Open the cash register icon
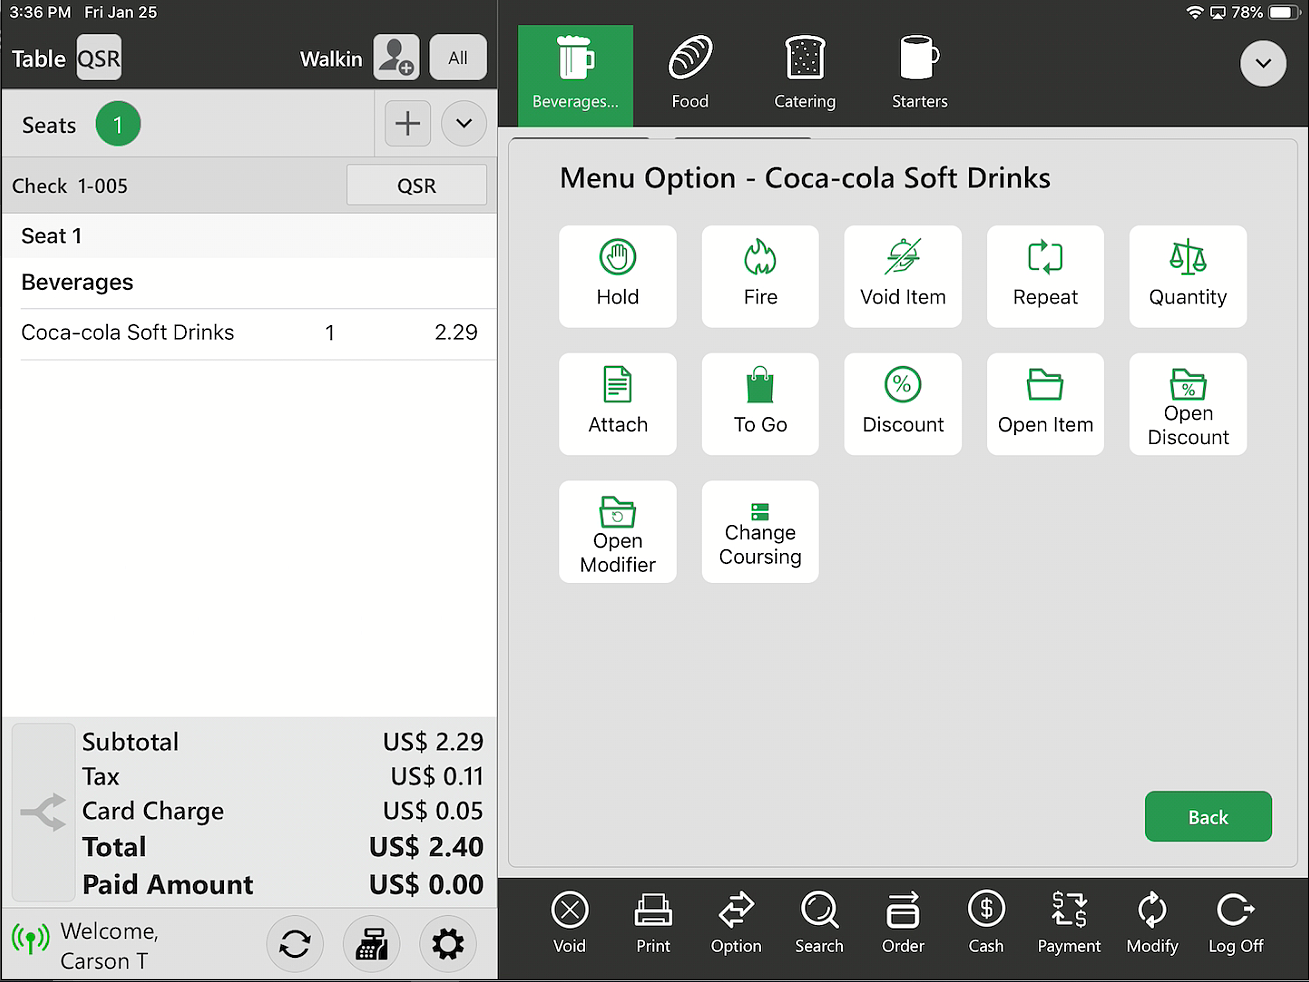This screenshot has height=982, width=1309. pyautogui.click(x=371, y=944)
